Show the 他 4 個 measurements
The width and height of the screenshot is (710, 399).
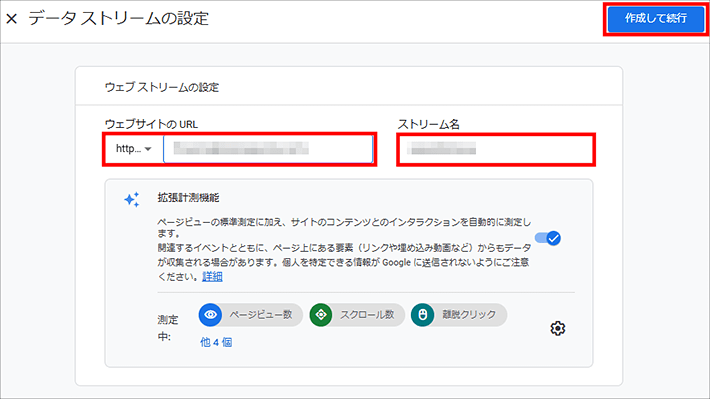tap(216, 342)
